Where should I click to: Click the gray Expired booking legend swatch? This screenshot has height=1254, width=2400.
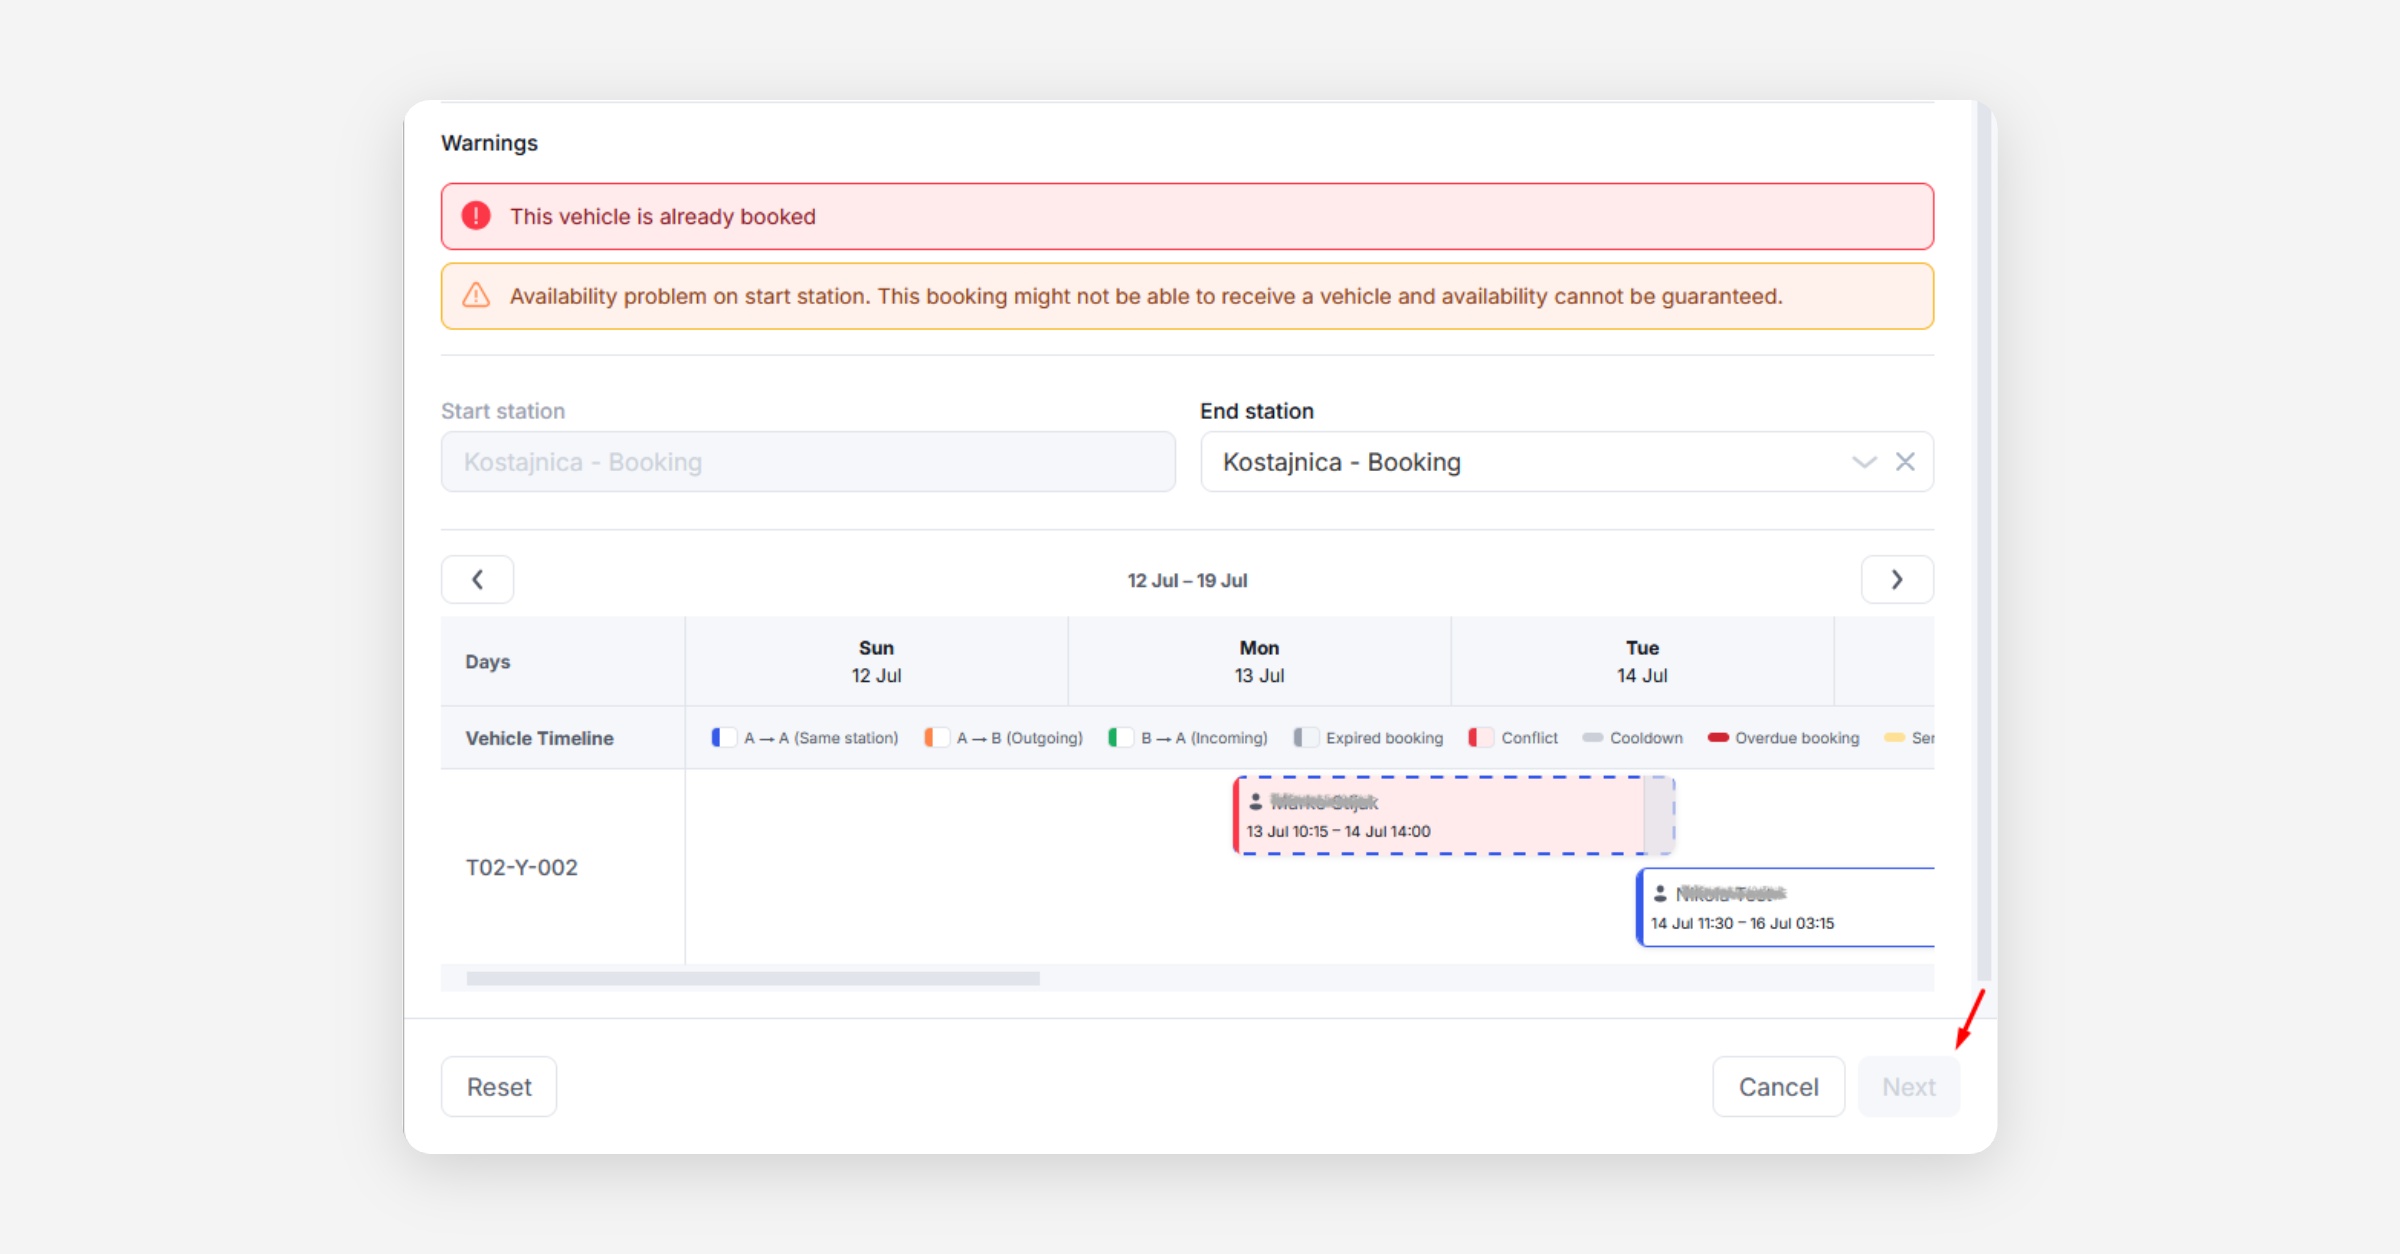[1305, 738]
